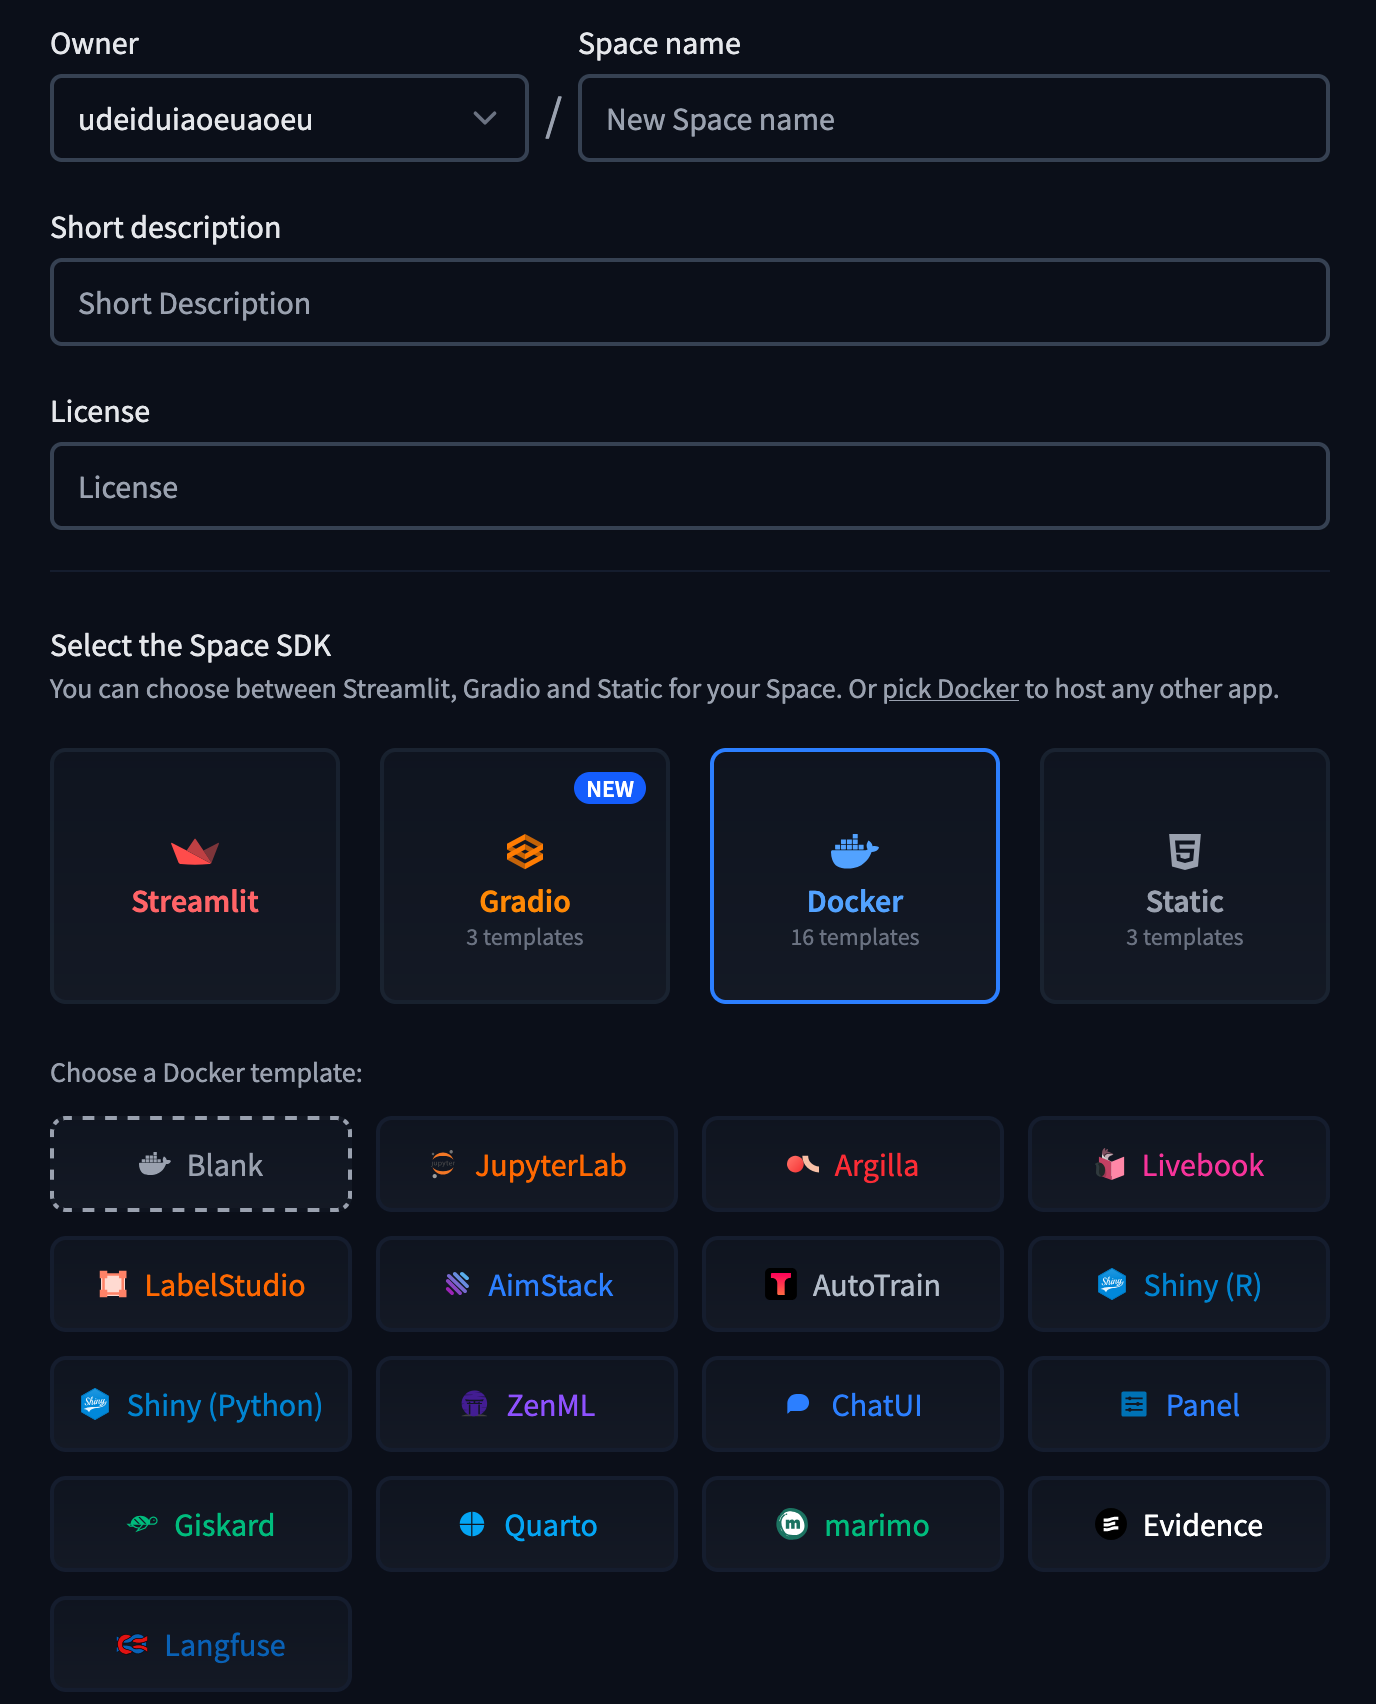Pick the Blank Docker template

click(201, 1164)
